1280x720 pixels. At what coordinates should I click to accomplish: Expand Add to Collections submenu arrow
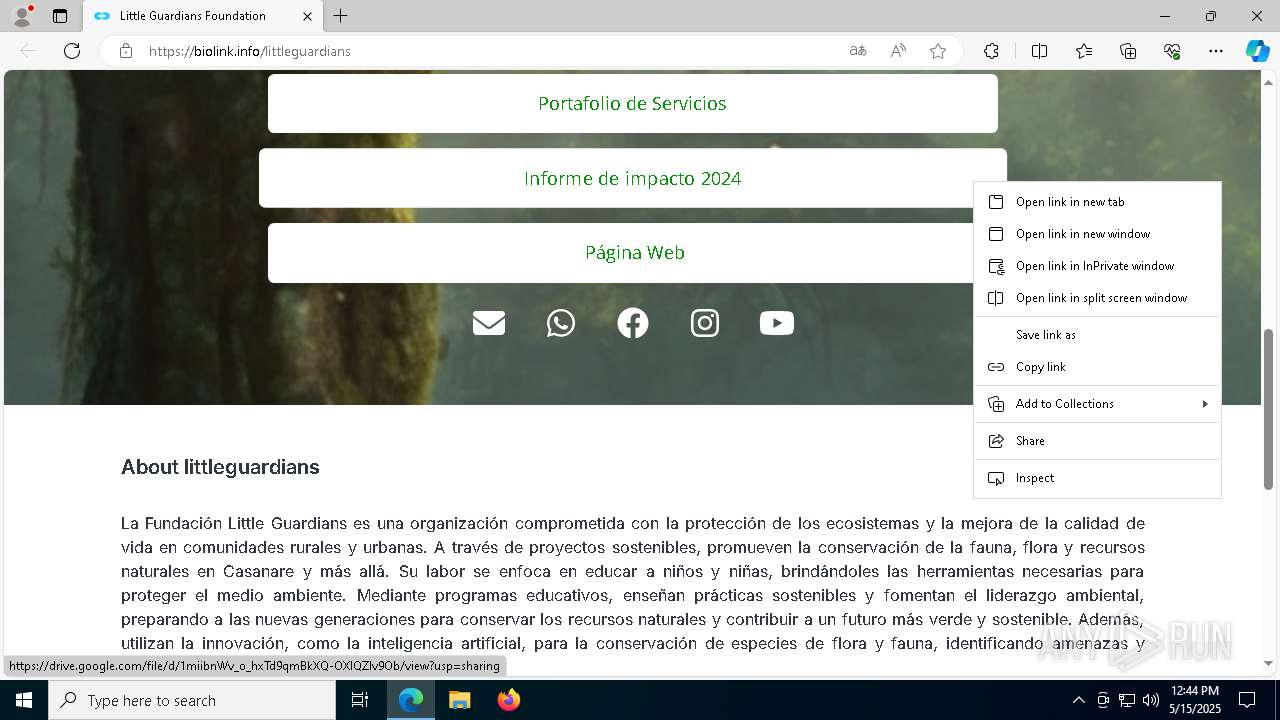(x=1205, y=404)
